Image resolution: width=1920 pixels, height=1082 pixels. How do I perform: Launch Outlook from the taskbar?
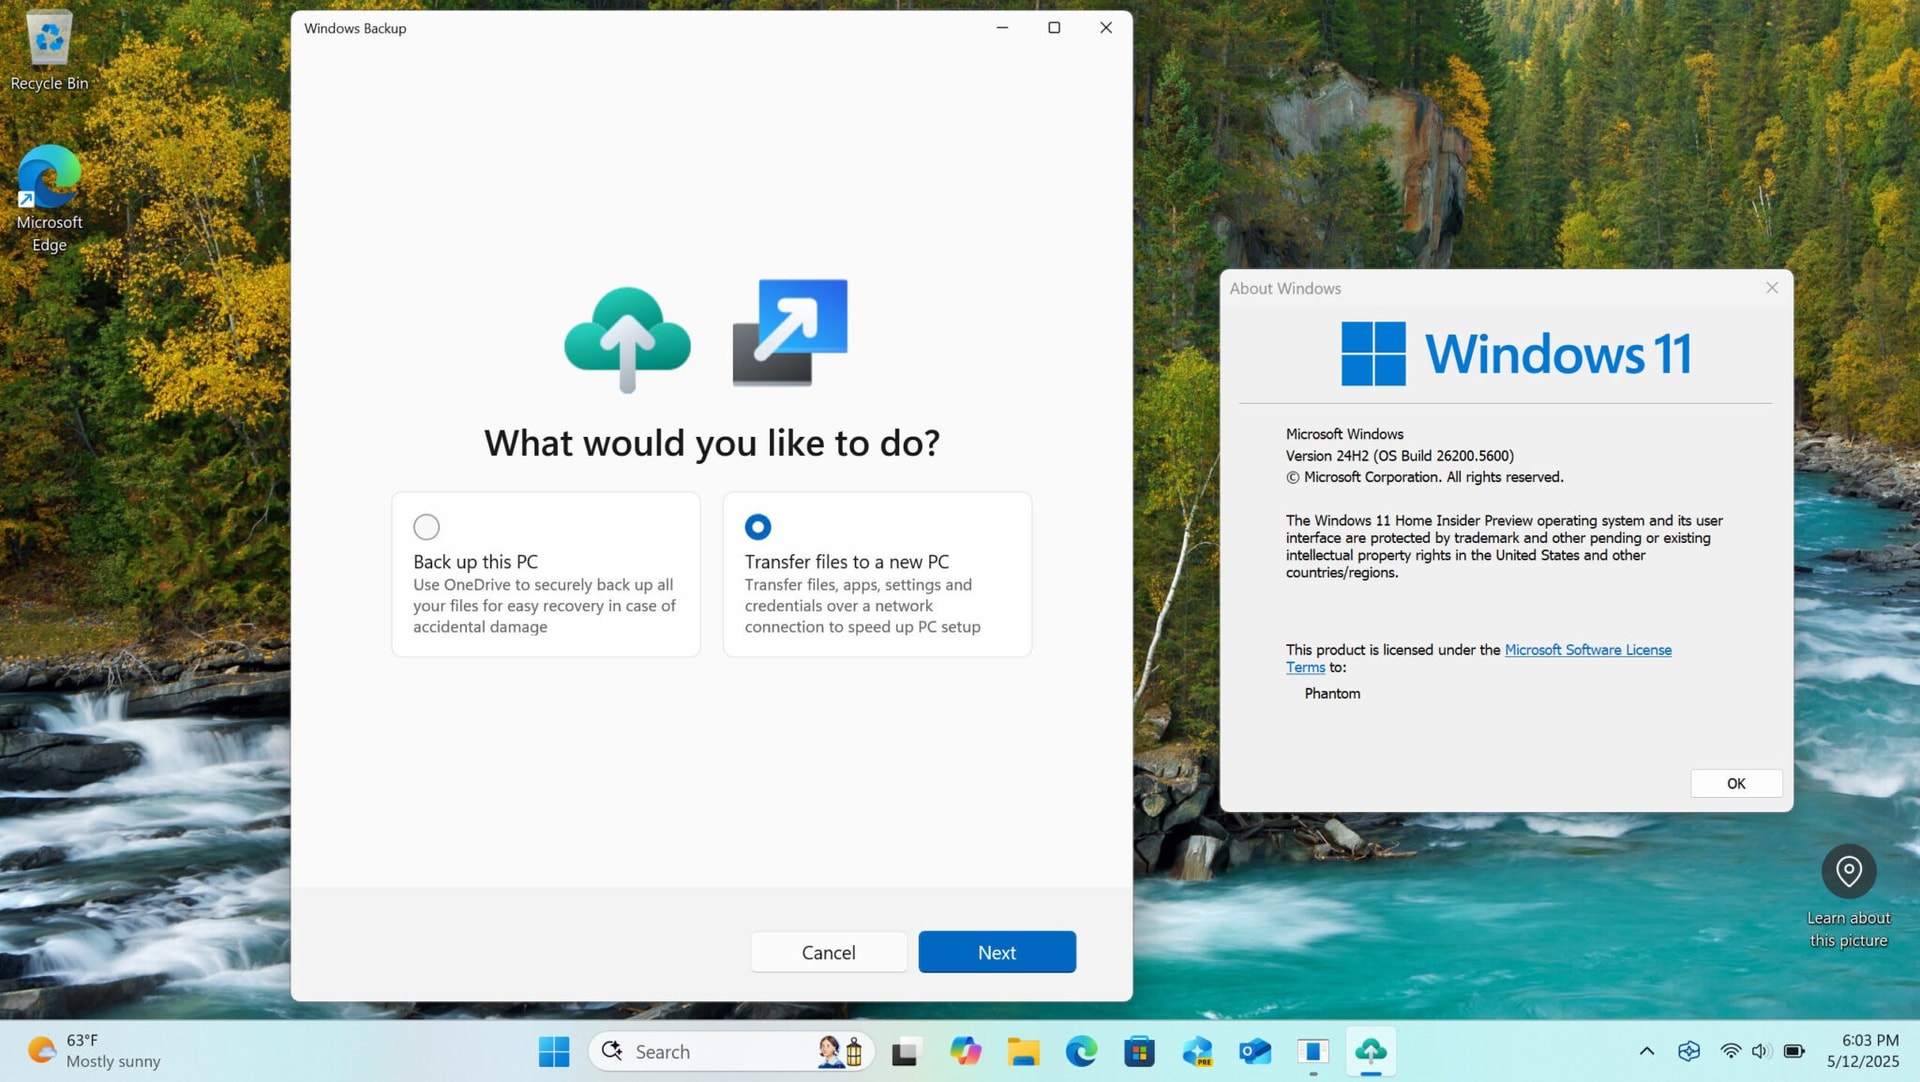pos(1255,1052)
